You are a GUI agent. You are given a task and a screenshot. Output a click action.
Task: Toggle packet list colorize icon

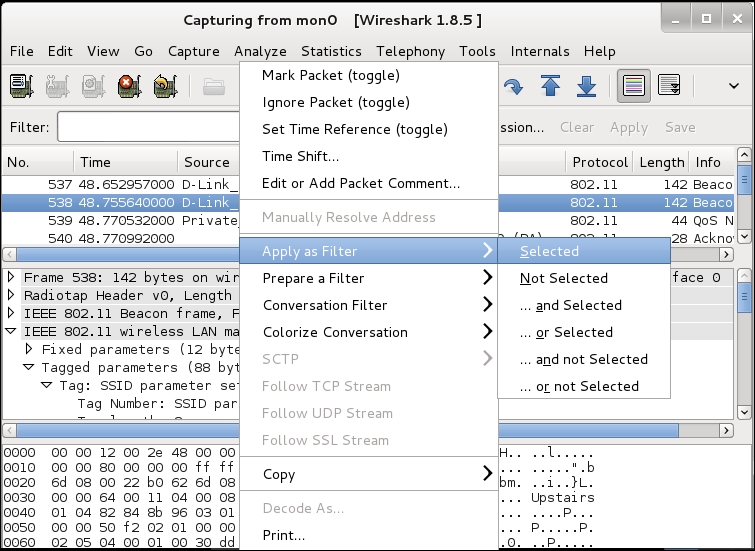click(634, 86)
